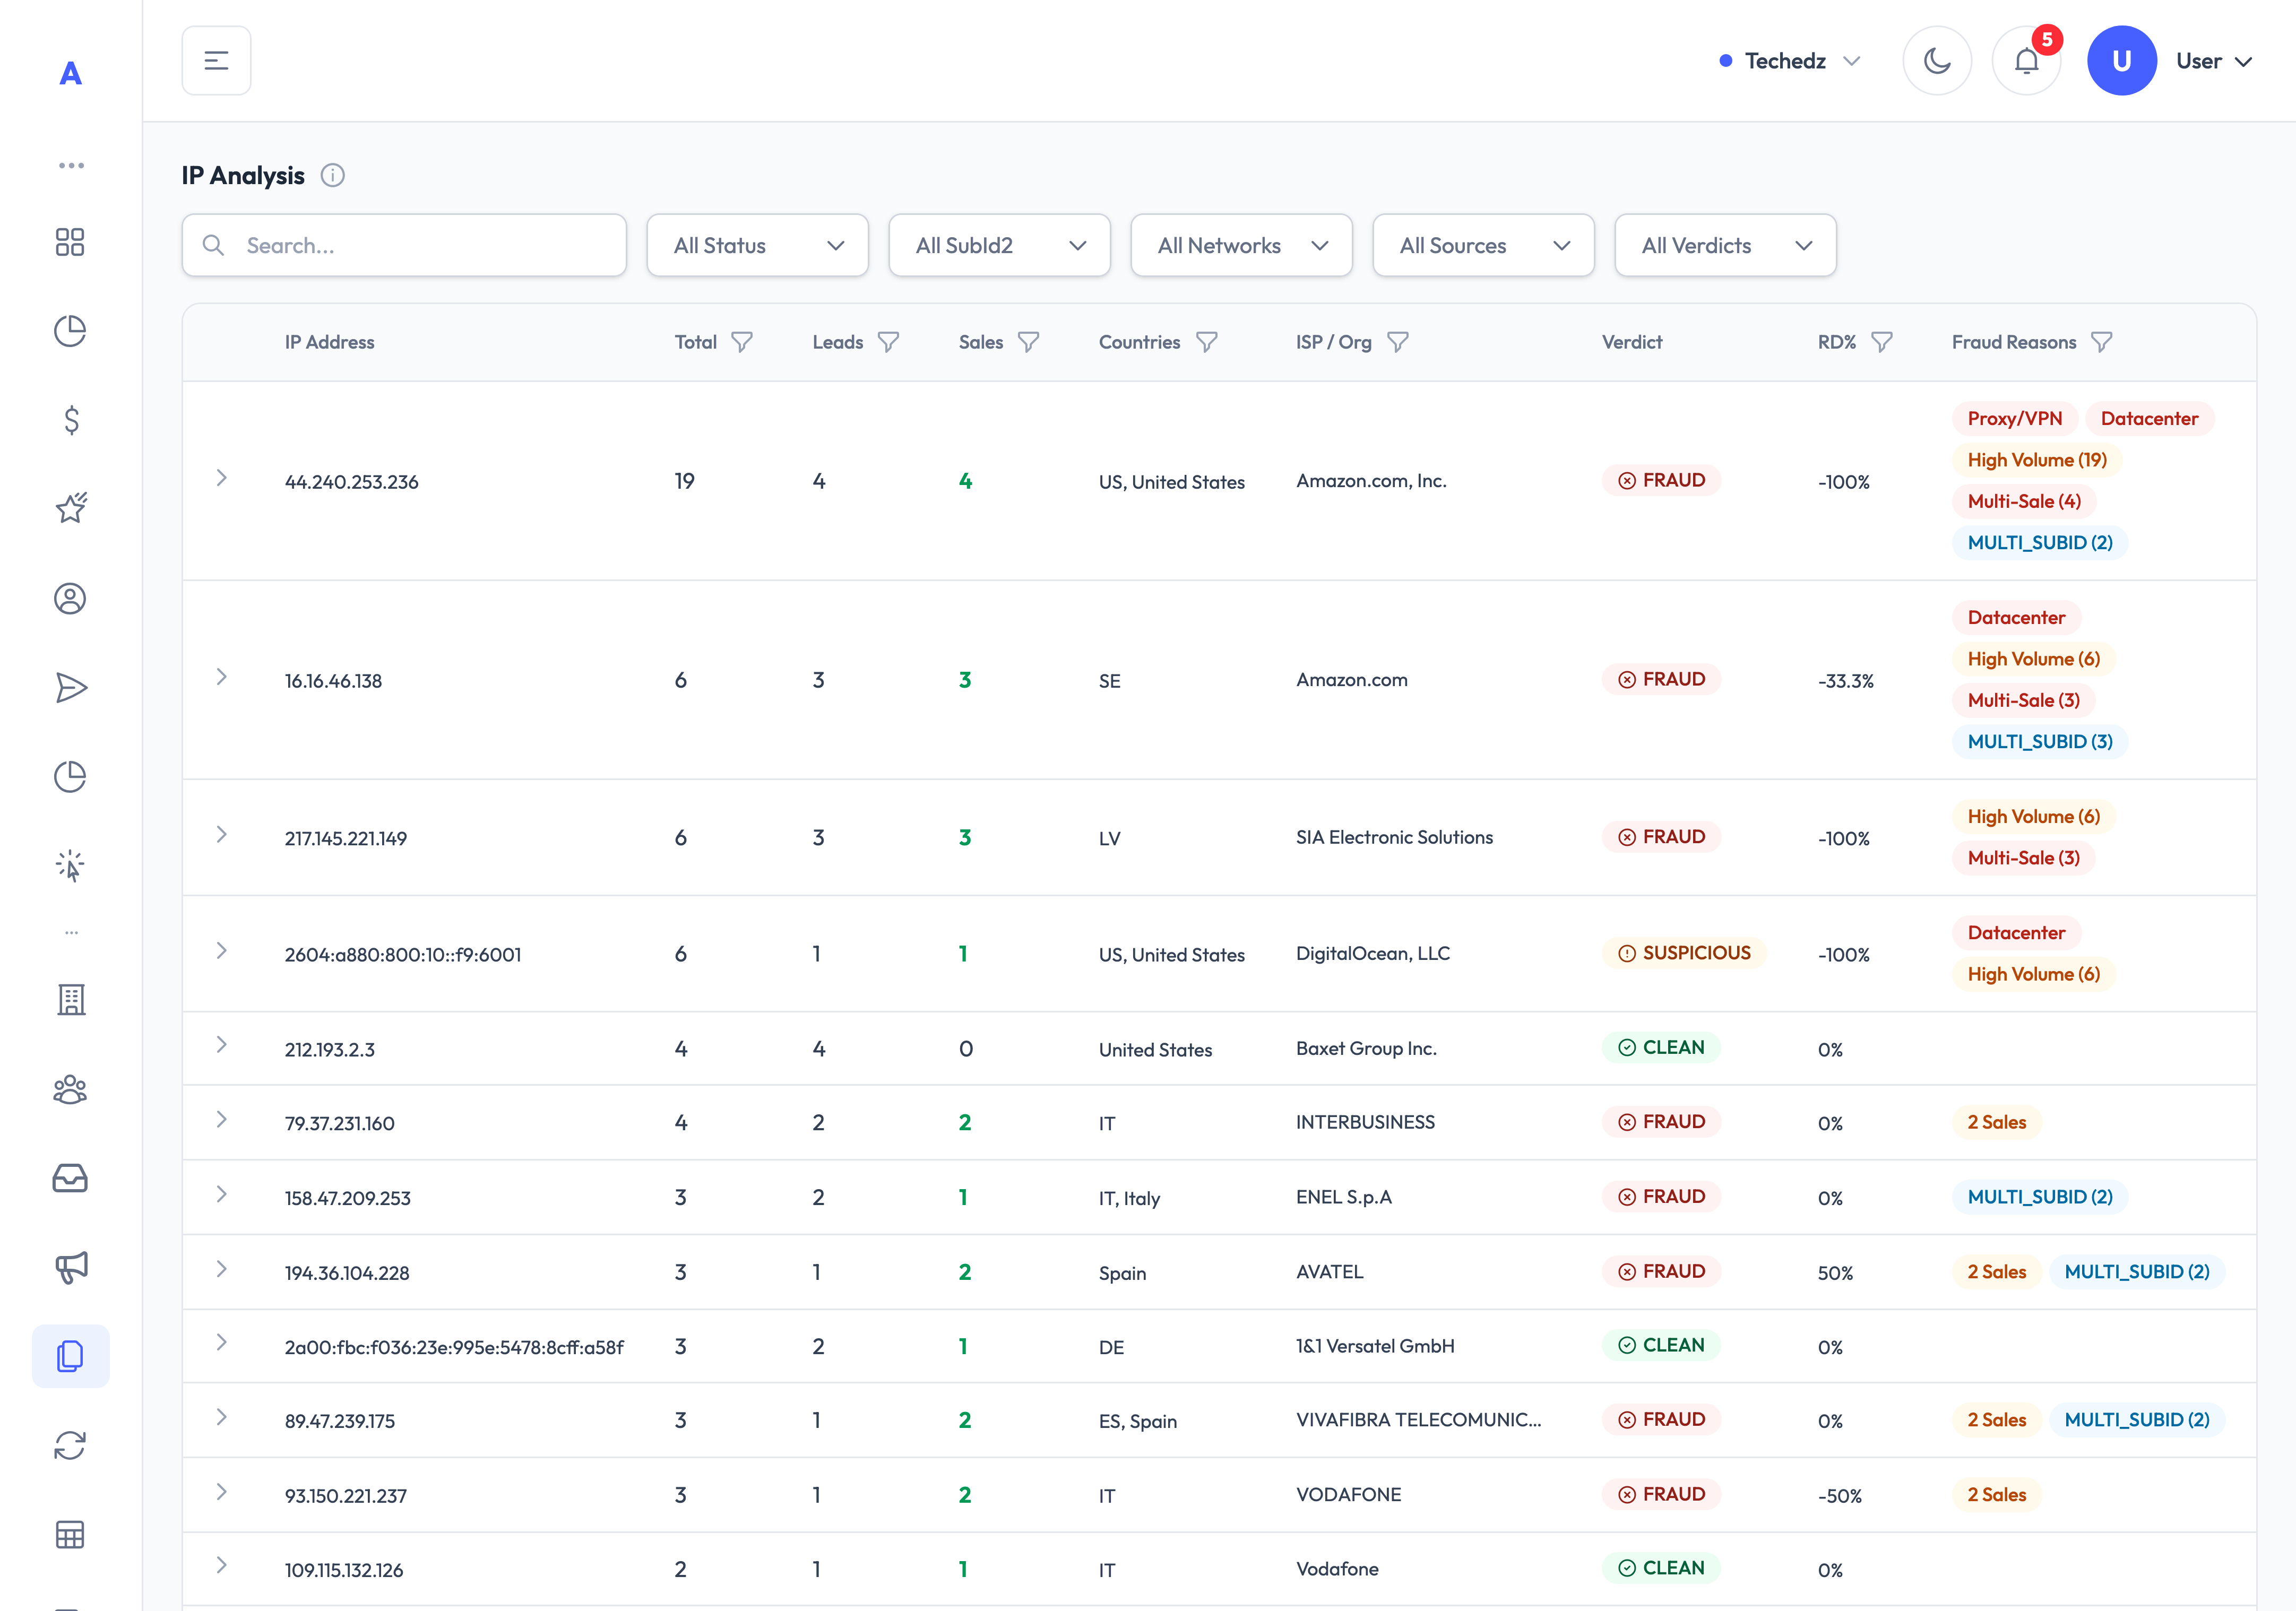Switch to dark mode with moon toggle
Viewport: 2296px width, 1611px height.
(x=1937, y=61)
